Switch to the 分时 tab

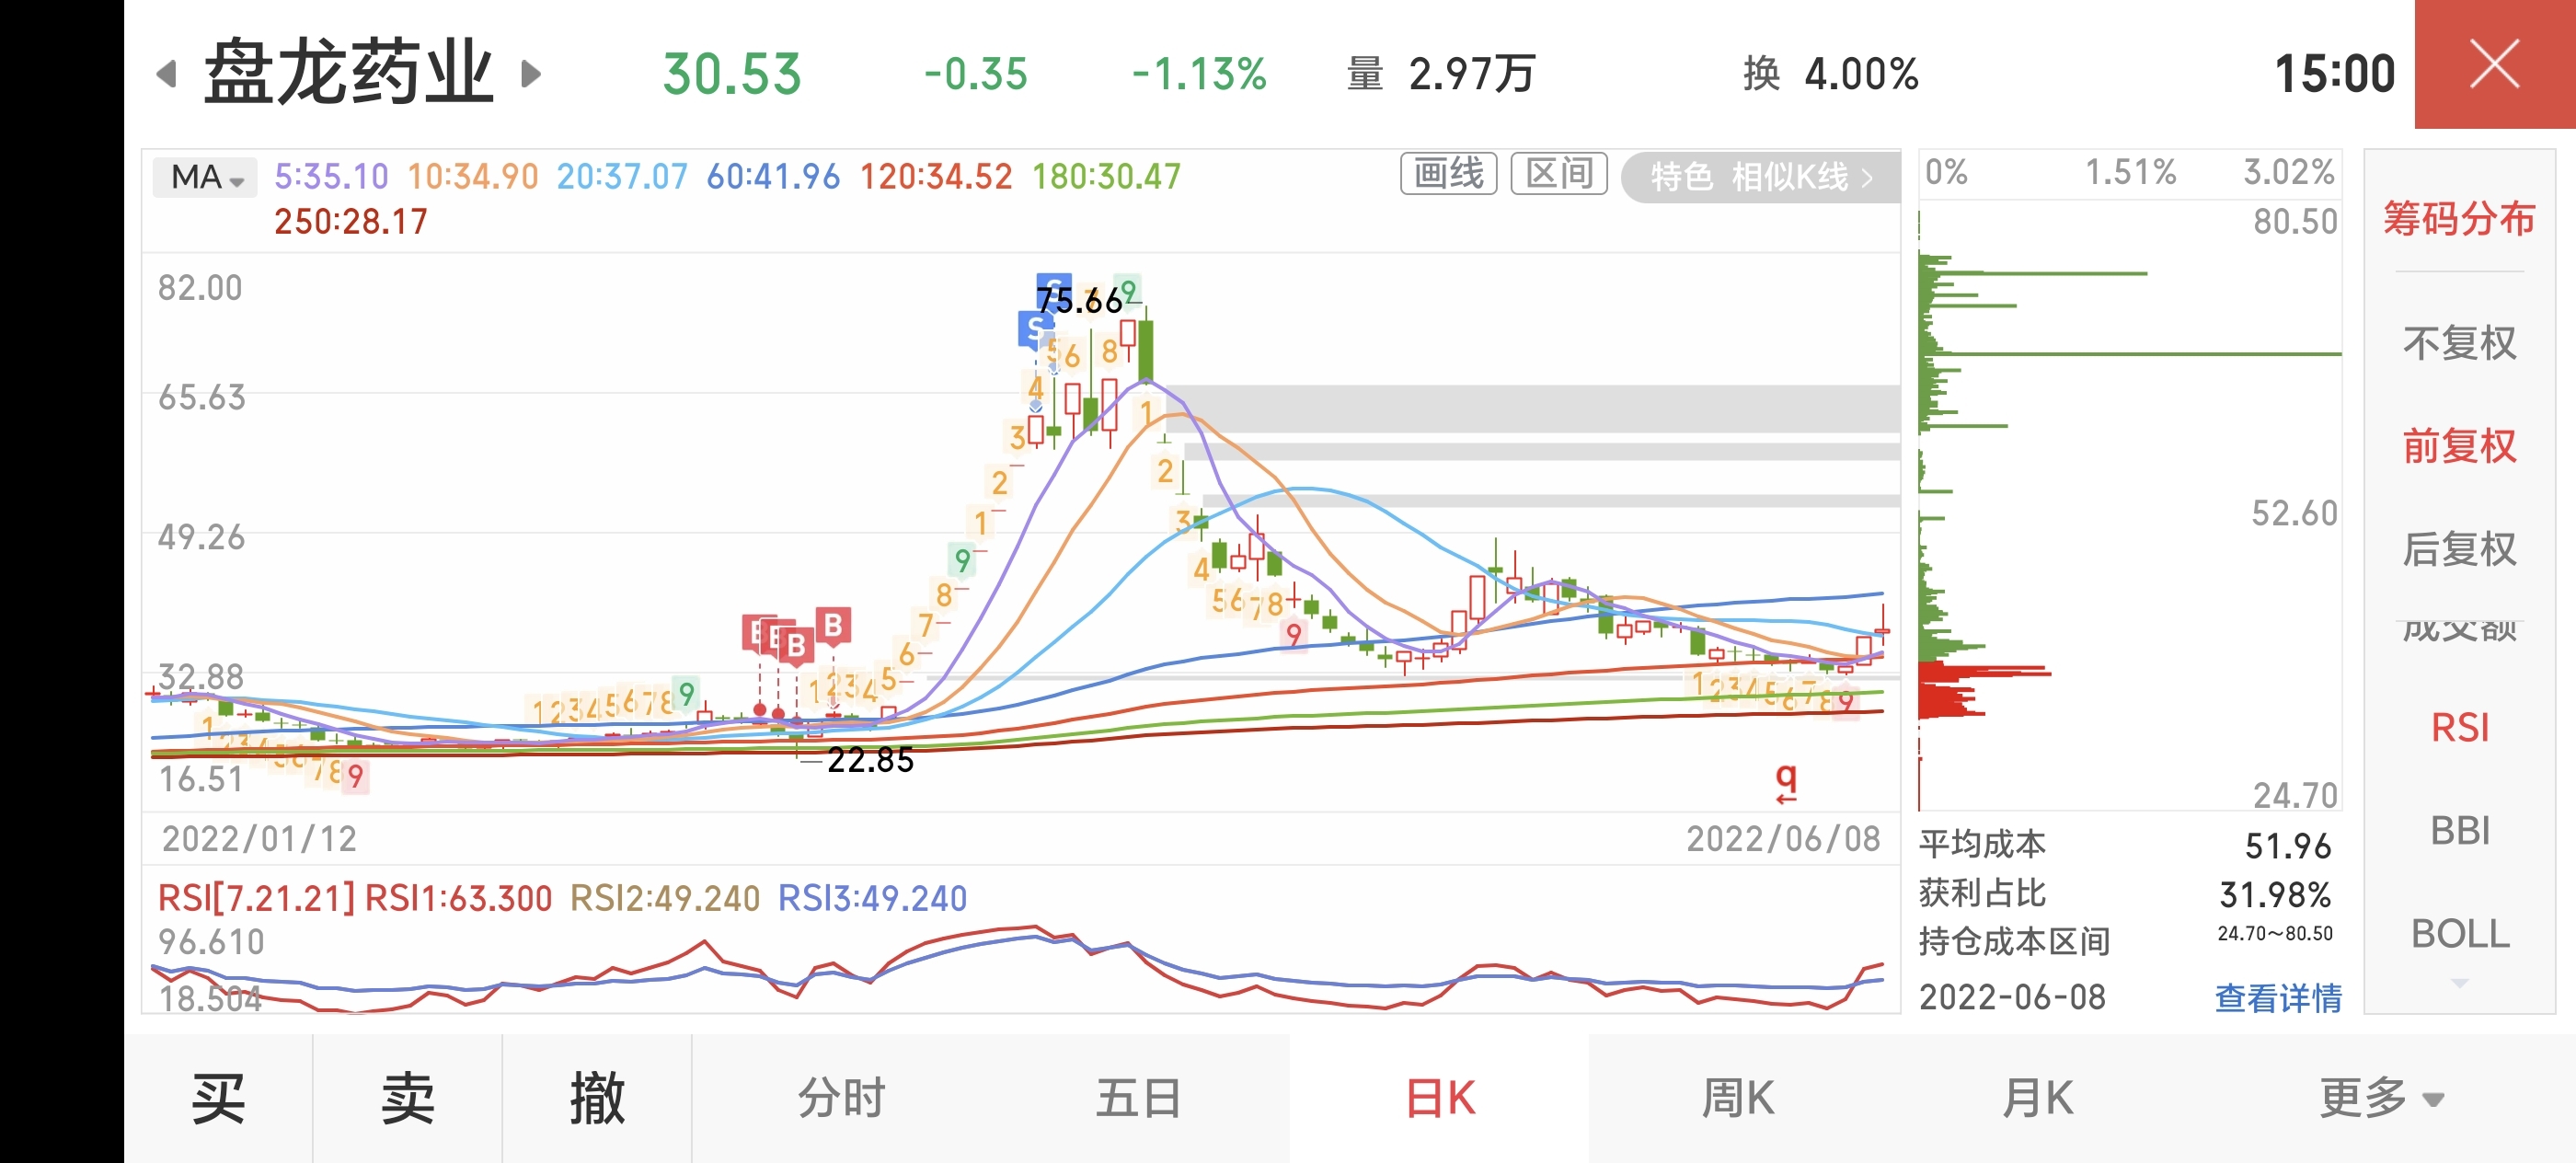point(841,1098)
